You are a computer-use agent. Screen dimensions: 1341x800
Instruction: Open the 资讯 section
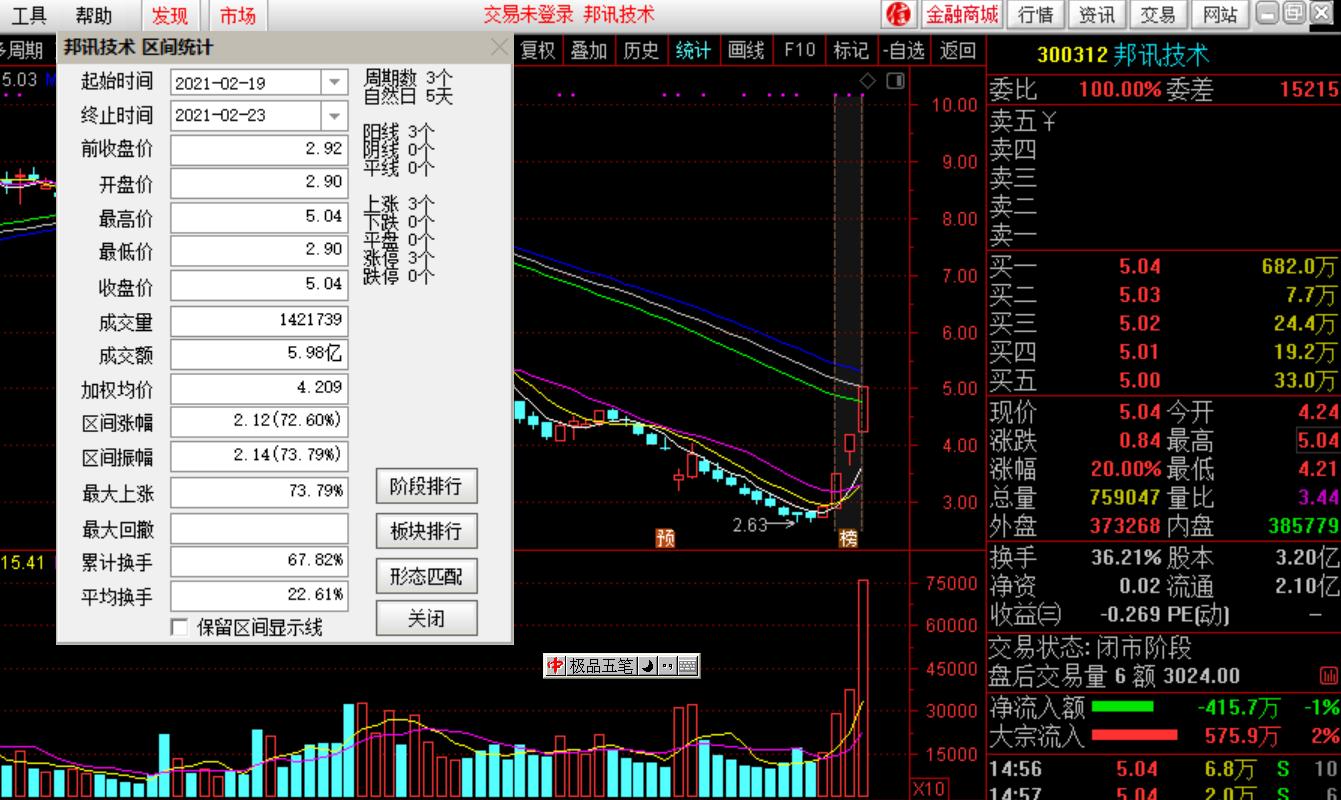[1097, 14]
